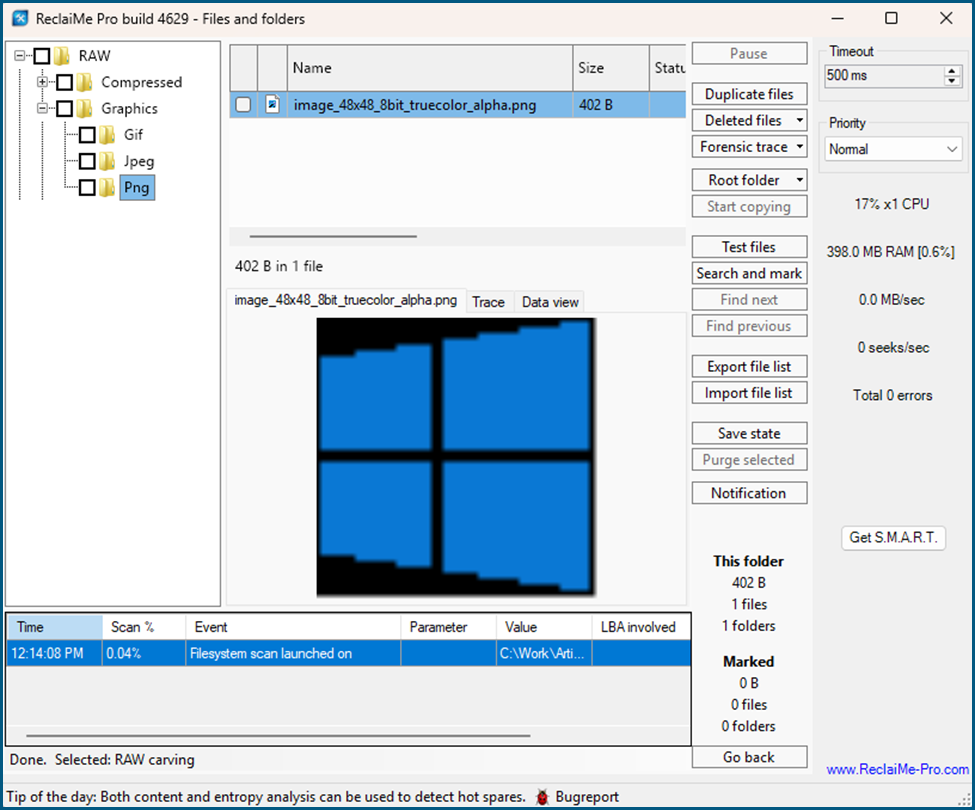Click the Save state button
This screenshot has width=975, height=810.
coord(749,433)
